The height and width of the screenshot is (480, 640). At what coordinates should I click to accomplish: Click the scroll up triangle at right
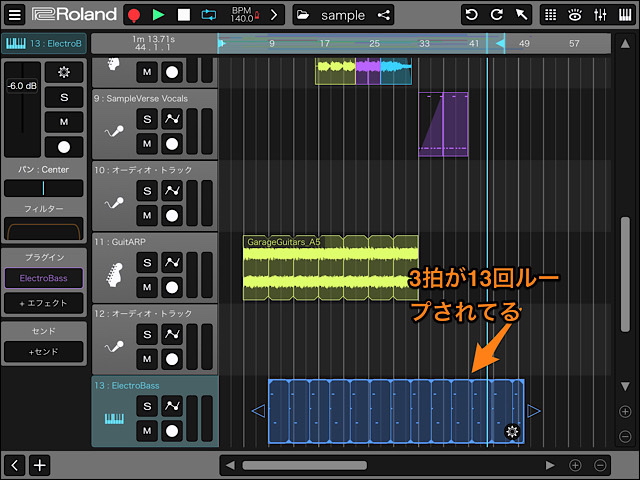[625, 44]
